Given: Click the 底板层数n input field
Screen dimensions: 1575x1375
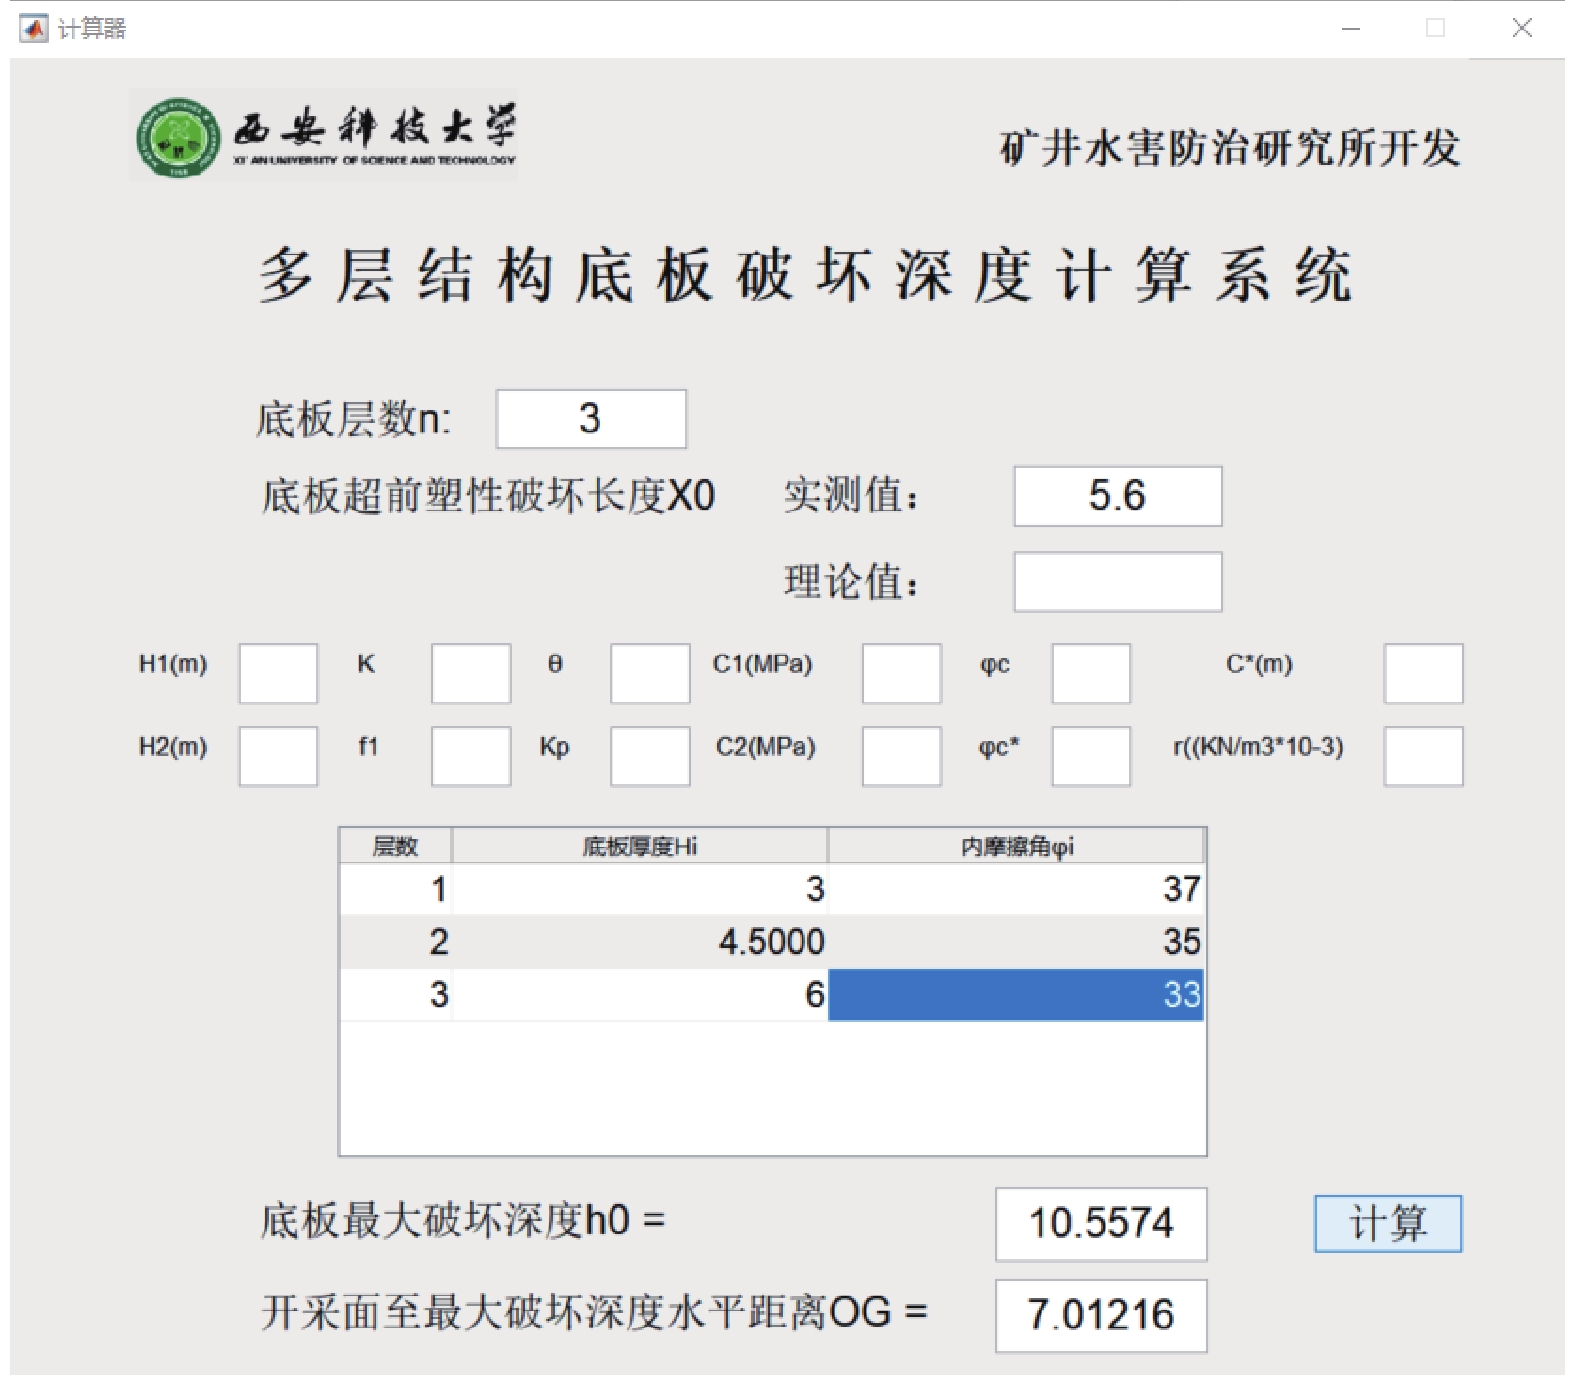Looking at the screenshot, I should tap(591, 419).
